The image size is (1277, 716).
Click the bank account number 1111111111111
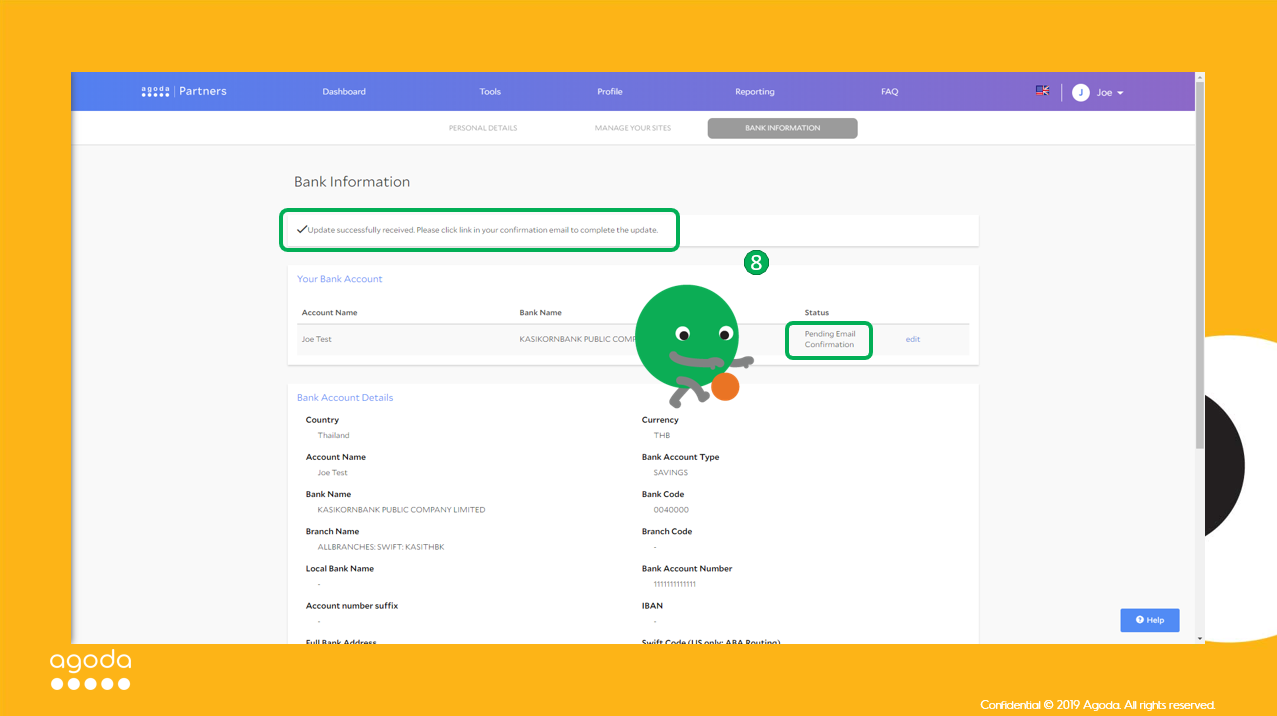(675, 584)
